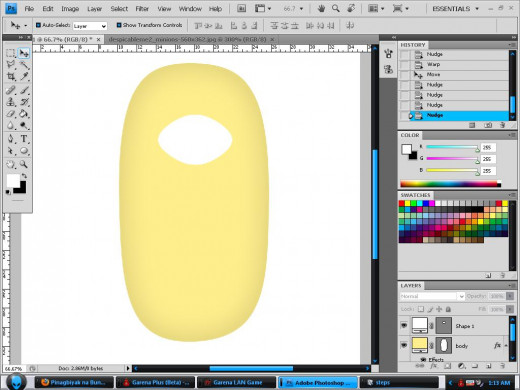Click the color spectrum ramp in Color panel

click(450, 184)
